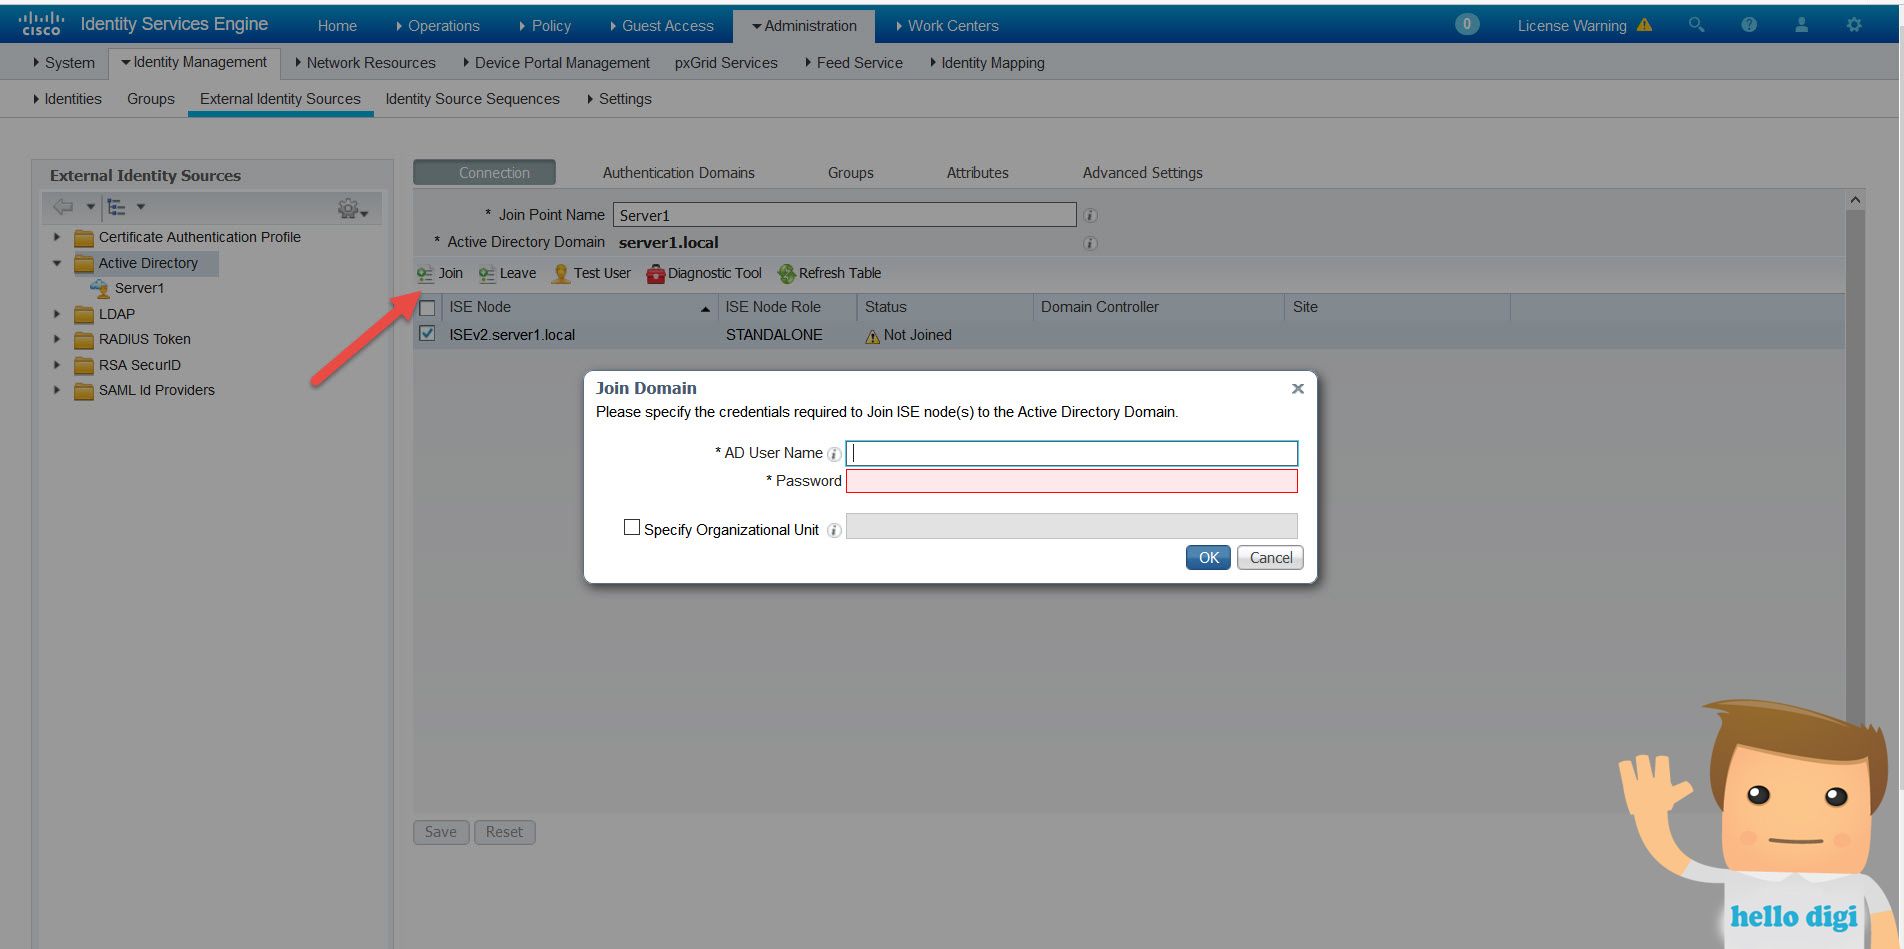
Task: Click the notification counter badge showing 0
Action: click(x=1467, y=25)
